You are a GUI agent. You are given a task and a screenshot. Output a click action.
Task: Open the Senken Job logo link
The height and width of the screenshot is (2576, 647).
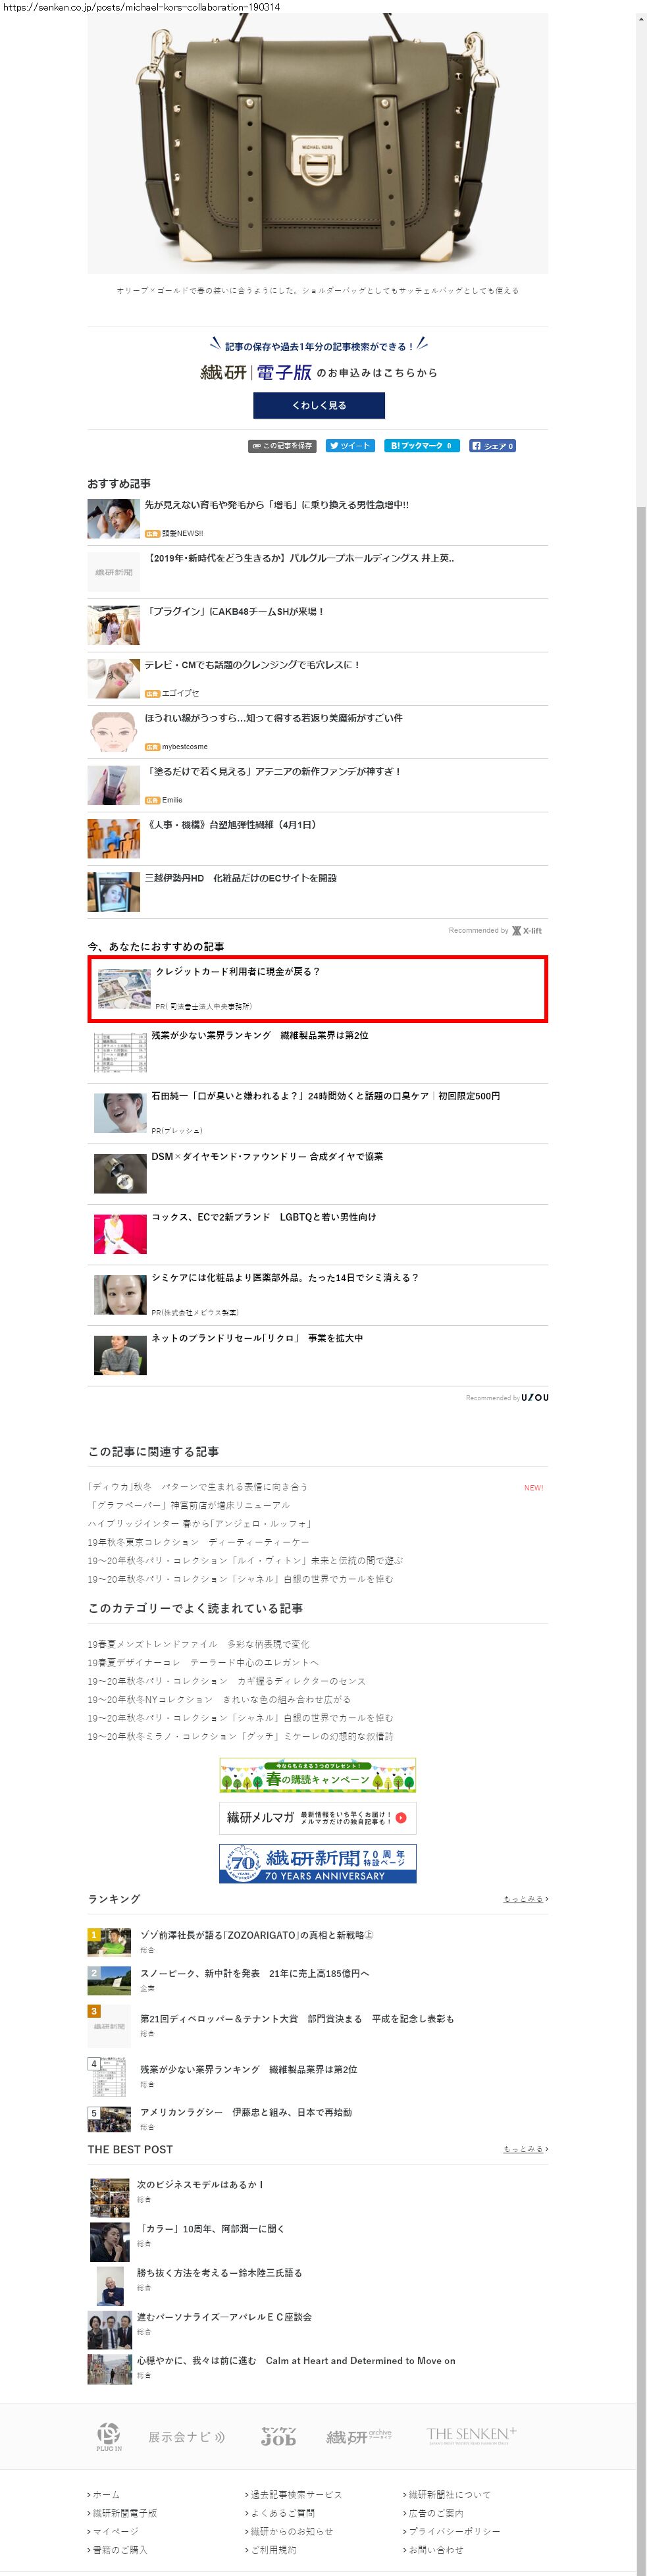click(x=278, y=2437)
